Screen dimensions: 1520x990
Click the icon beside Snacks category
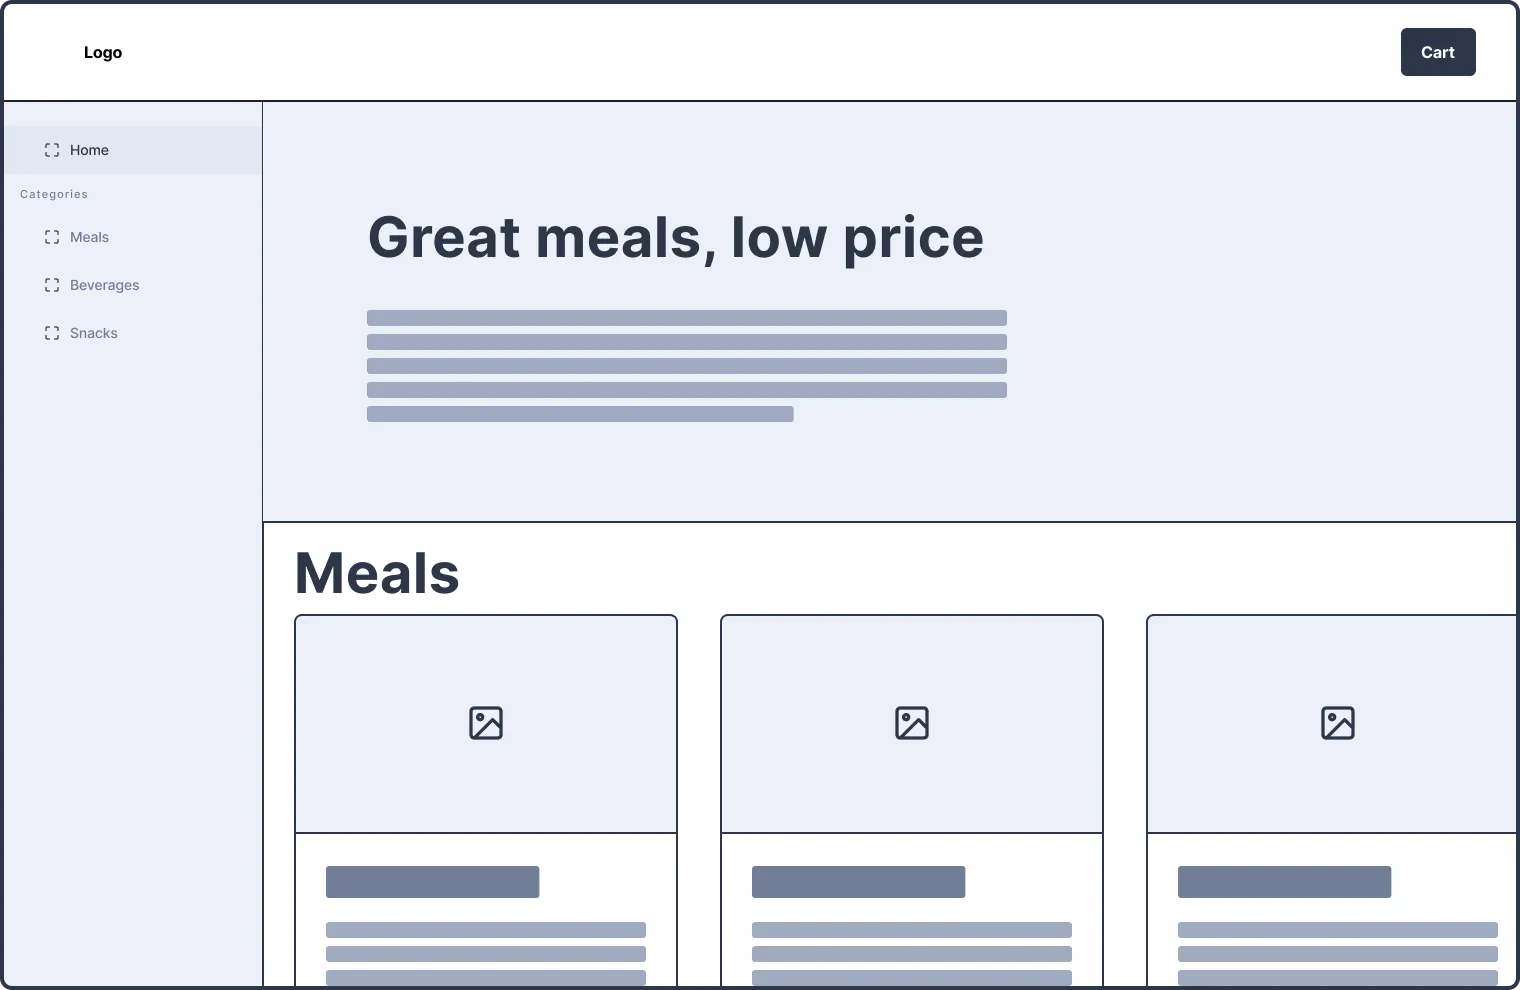(52, 333)
